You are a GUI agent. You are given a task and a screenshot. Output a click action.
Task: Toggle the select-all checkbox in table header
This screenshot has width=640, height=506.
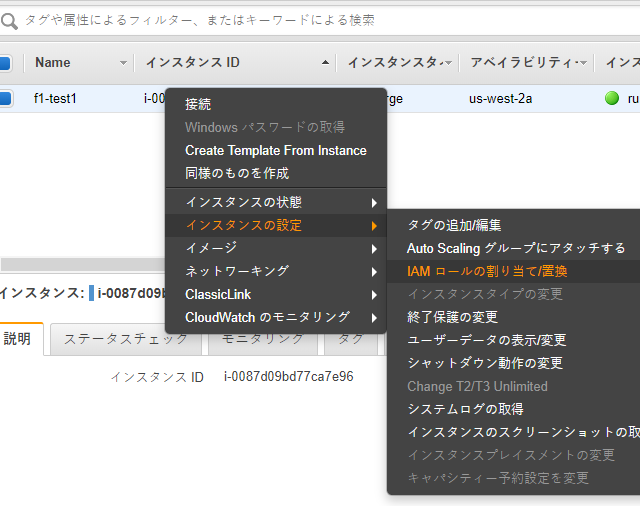tap(5, 63)
